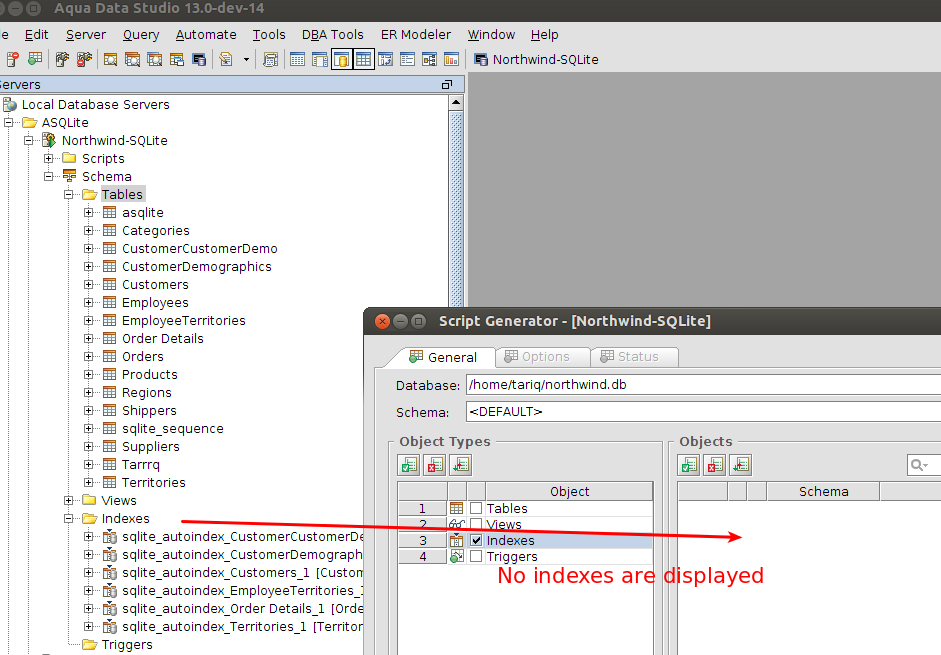Open the Automate menu
Screen dimensions: 941x655
(206, 35)
